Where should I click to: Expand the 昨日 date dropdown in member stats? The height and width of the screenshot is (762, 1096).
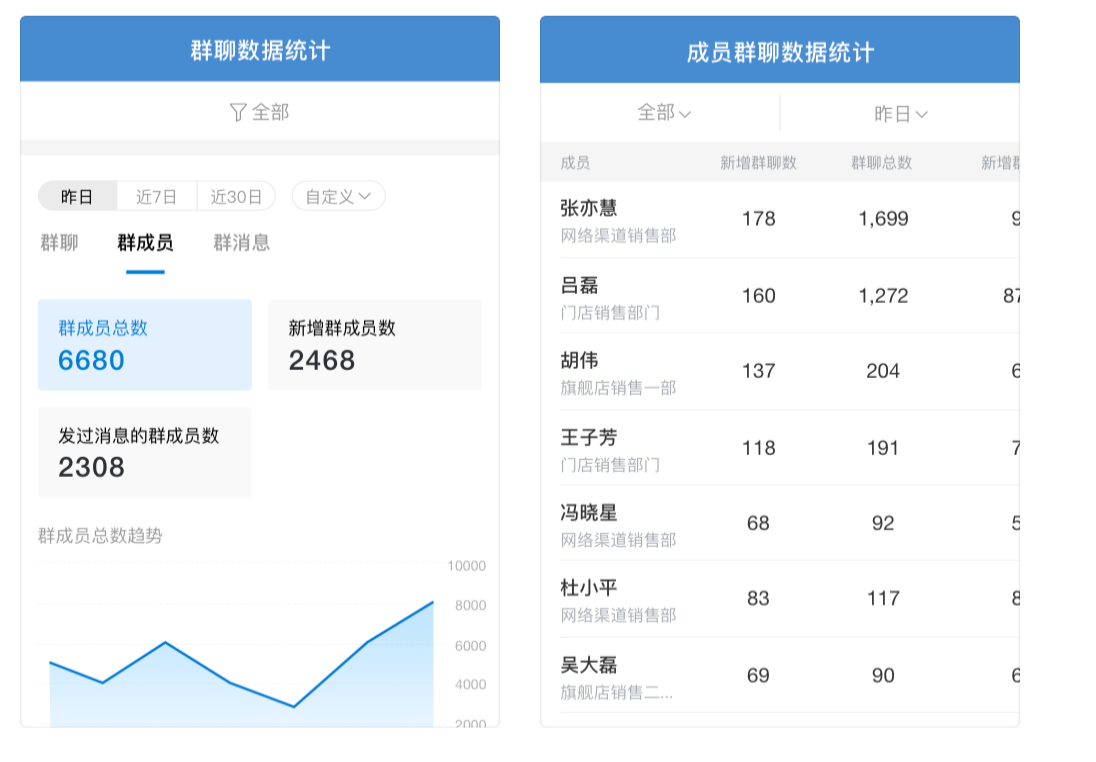click(x=900, y=113)
